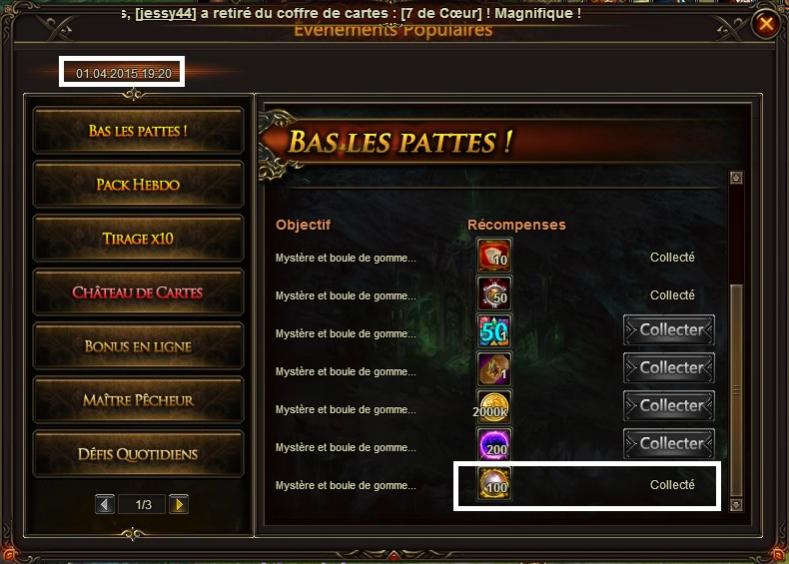Select the purple orb reward icon (200)
The image size is (789, 564).
pyautogui.click(x=494, y=445)
